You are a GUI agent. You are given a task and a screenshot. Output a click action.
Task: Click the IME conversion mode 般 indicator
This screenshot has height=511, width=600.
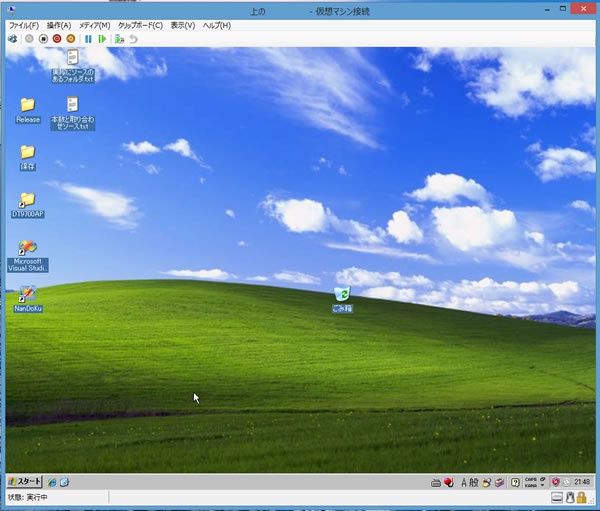click(x=474, y=482)
